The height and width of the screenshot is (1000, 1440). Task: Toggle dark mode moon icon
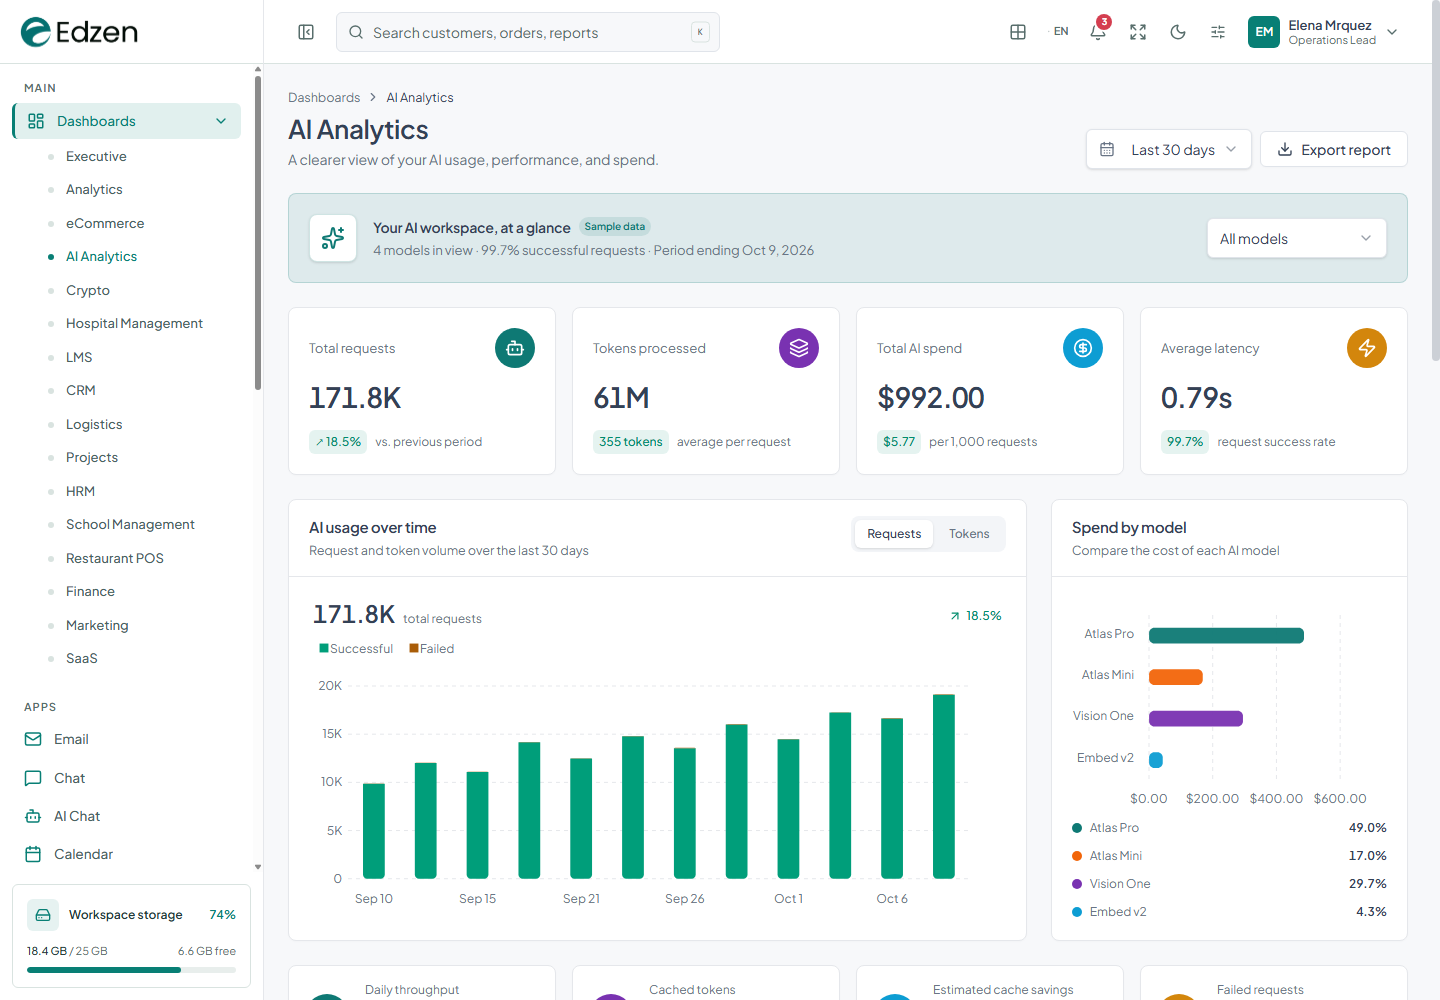pyautogui.click(x=1178, y=32)
